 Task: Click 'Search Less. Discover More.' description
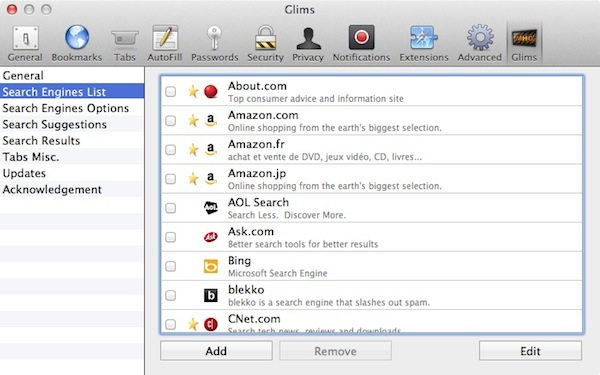tap(287, 215)
